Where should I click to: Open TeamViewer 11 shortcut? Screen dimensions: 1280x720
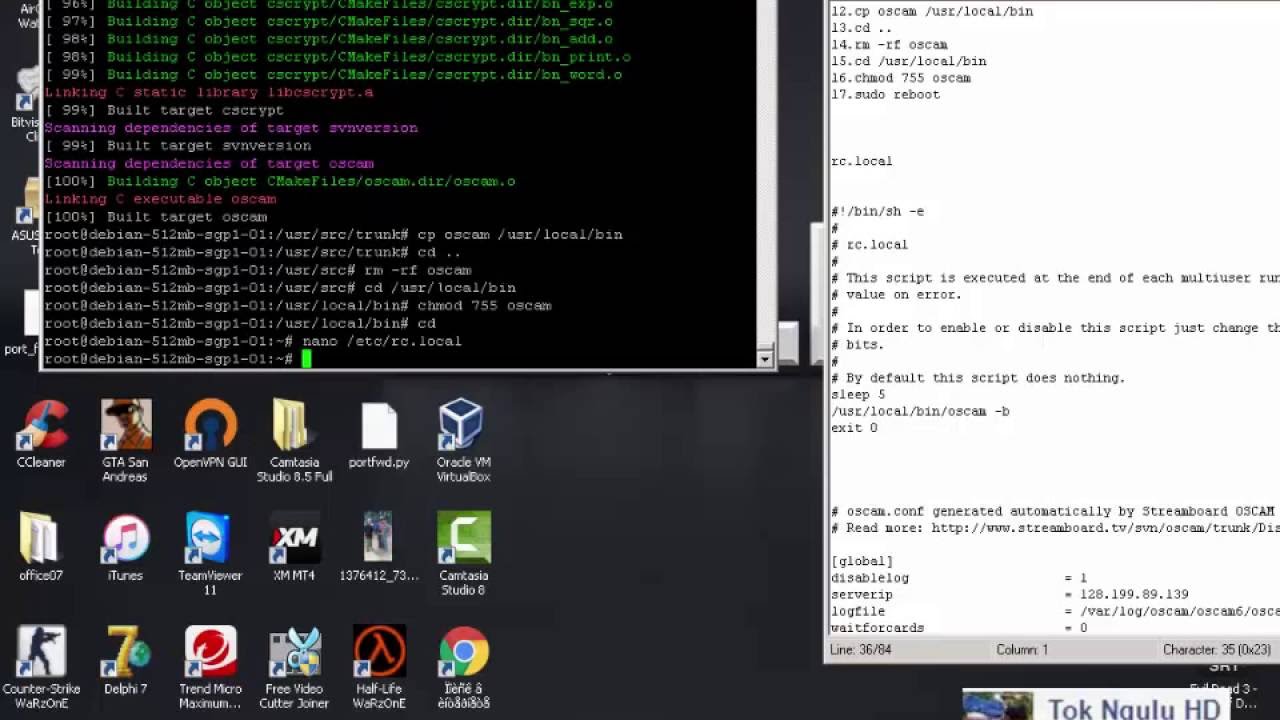tap(210, 553)
